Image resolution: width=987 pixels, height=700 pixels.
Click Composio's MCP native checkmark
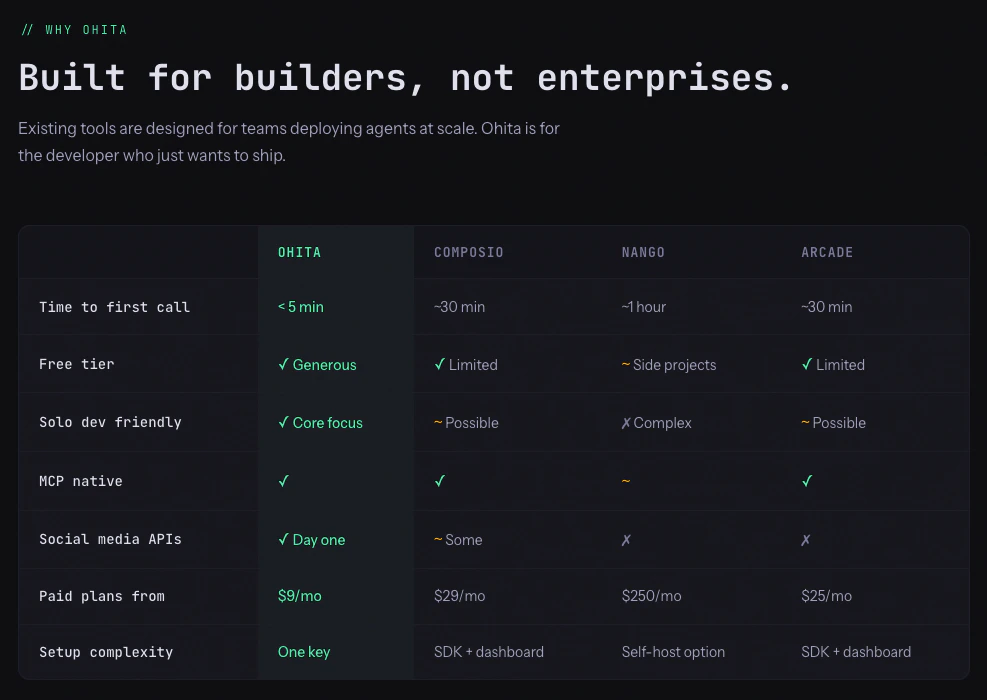(439, 481)
